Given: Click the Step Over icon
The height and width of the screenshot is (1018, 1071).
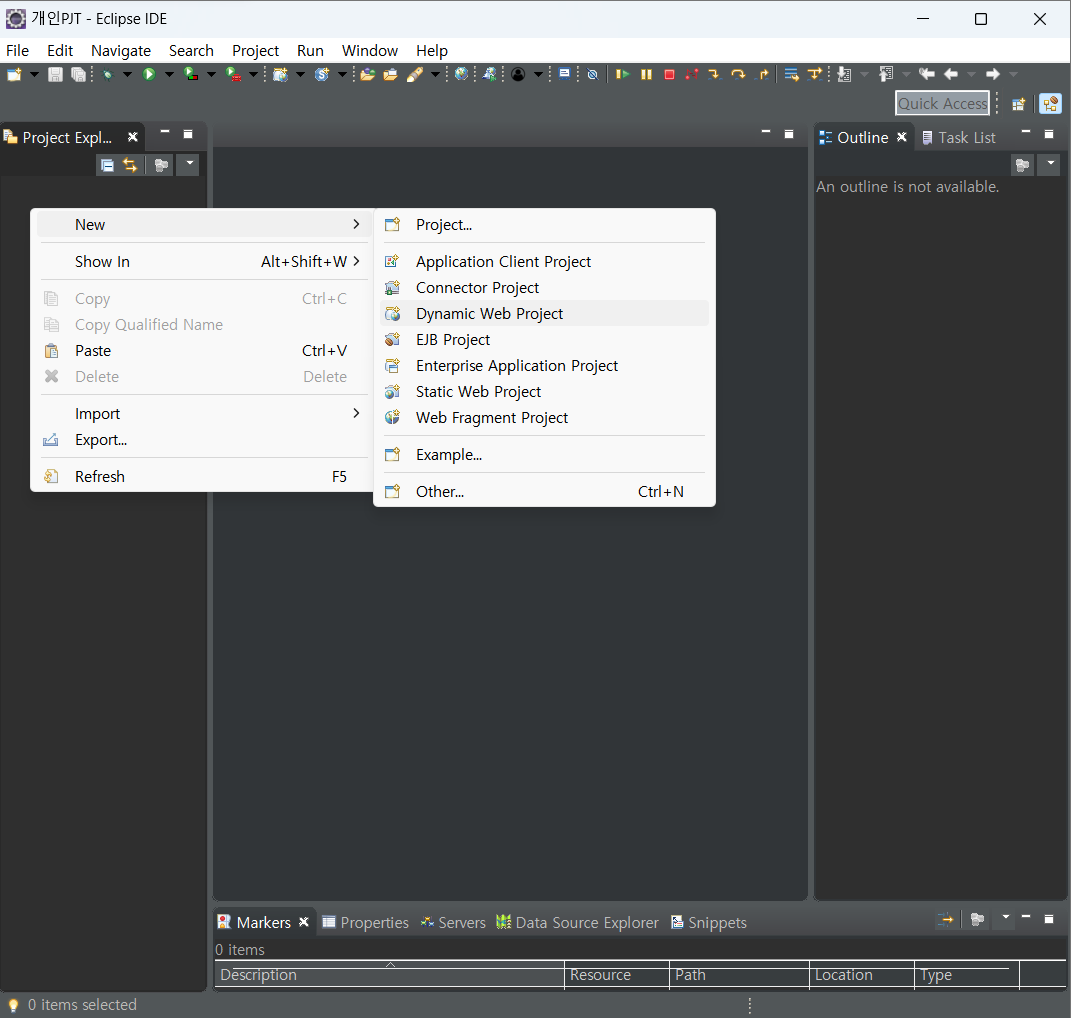Looking at the screenshot, I should point(738,74).
